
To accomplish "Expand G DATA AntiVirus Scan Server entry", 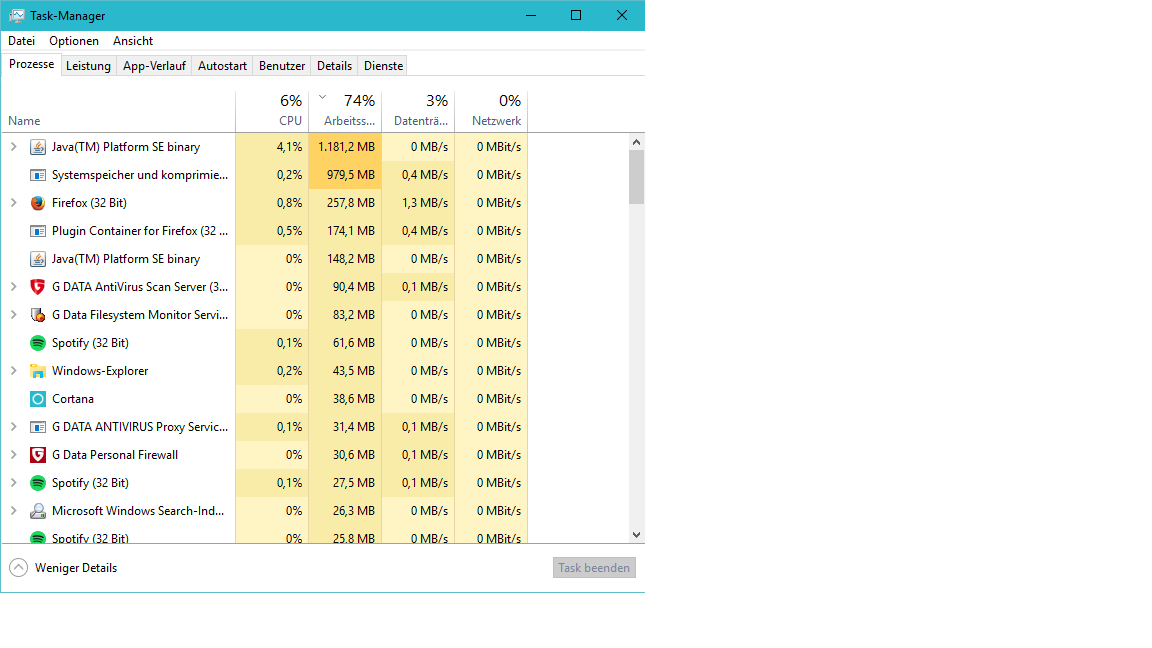I will pos(13,287).
